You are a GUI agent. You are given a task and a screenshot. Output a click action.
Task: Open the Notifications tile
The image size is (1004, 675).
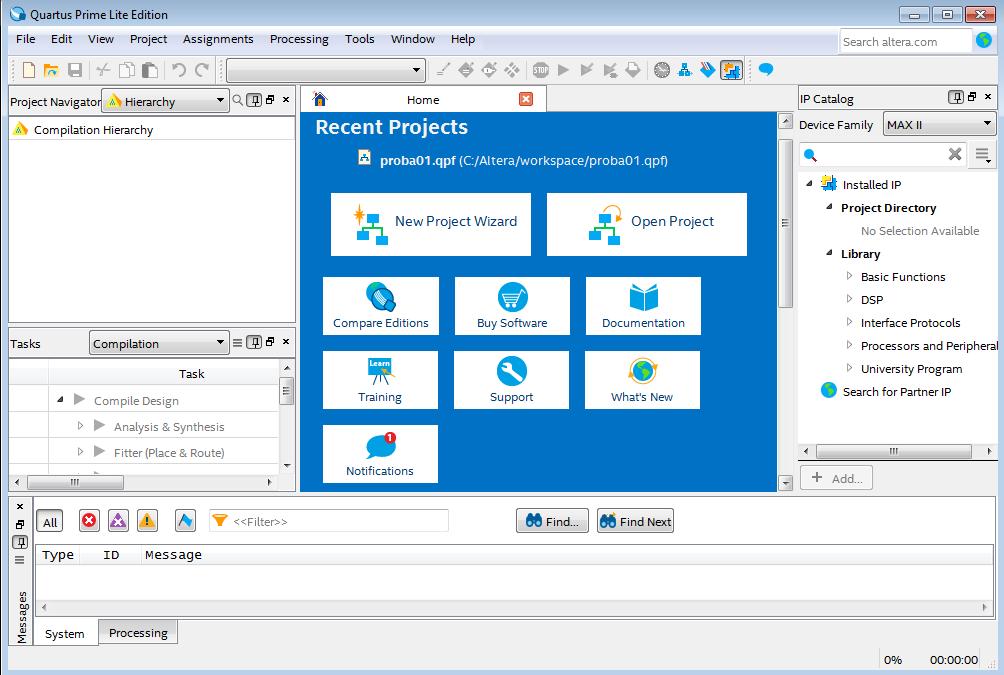click(380, 453)
